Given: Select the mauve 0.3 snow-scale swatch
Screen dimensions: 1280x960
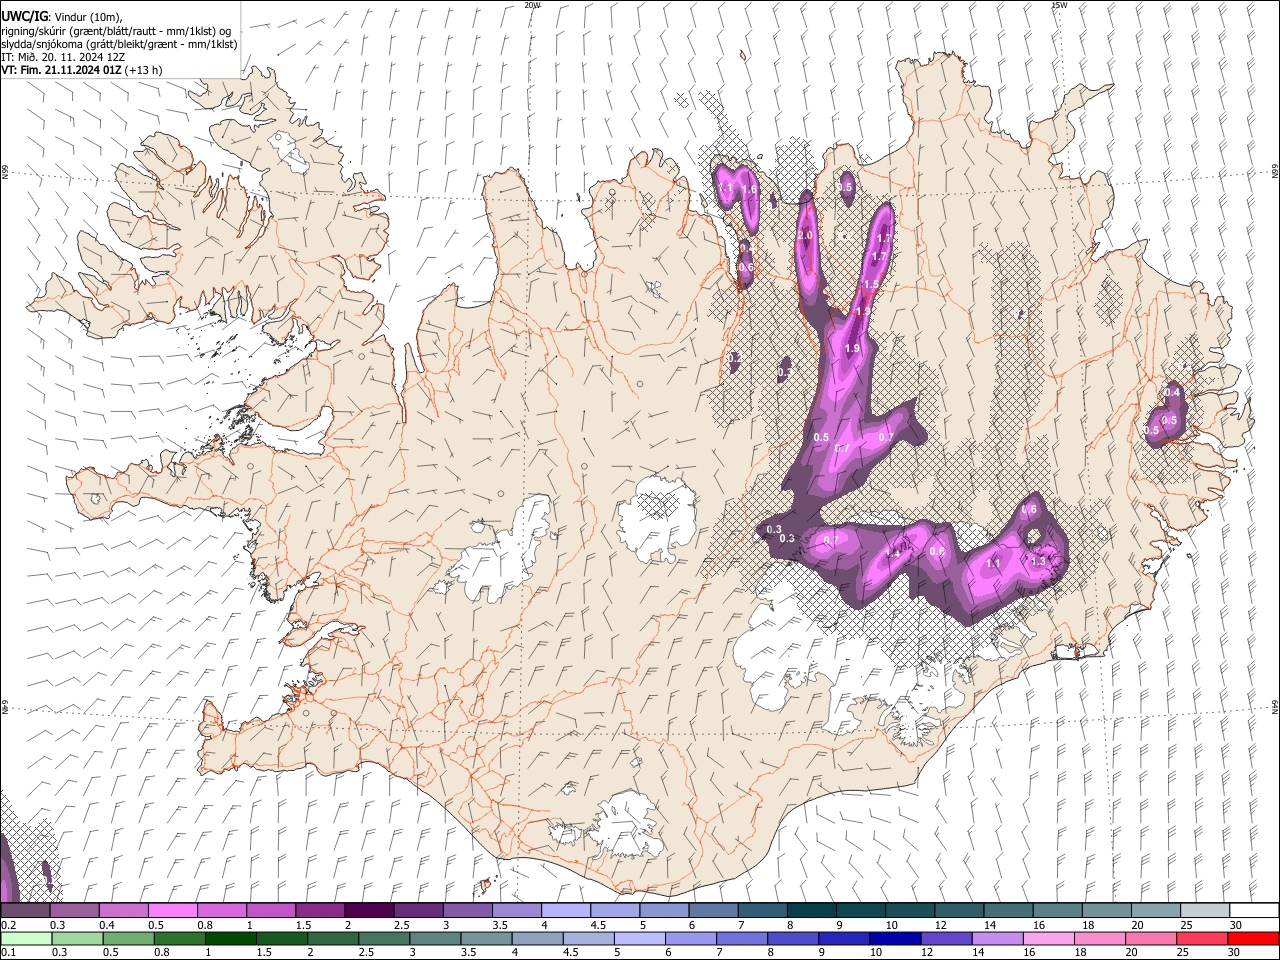Looking at the screenshot, I should point(74,910).
